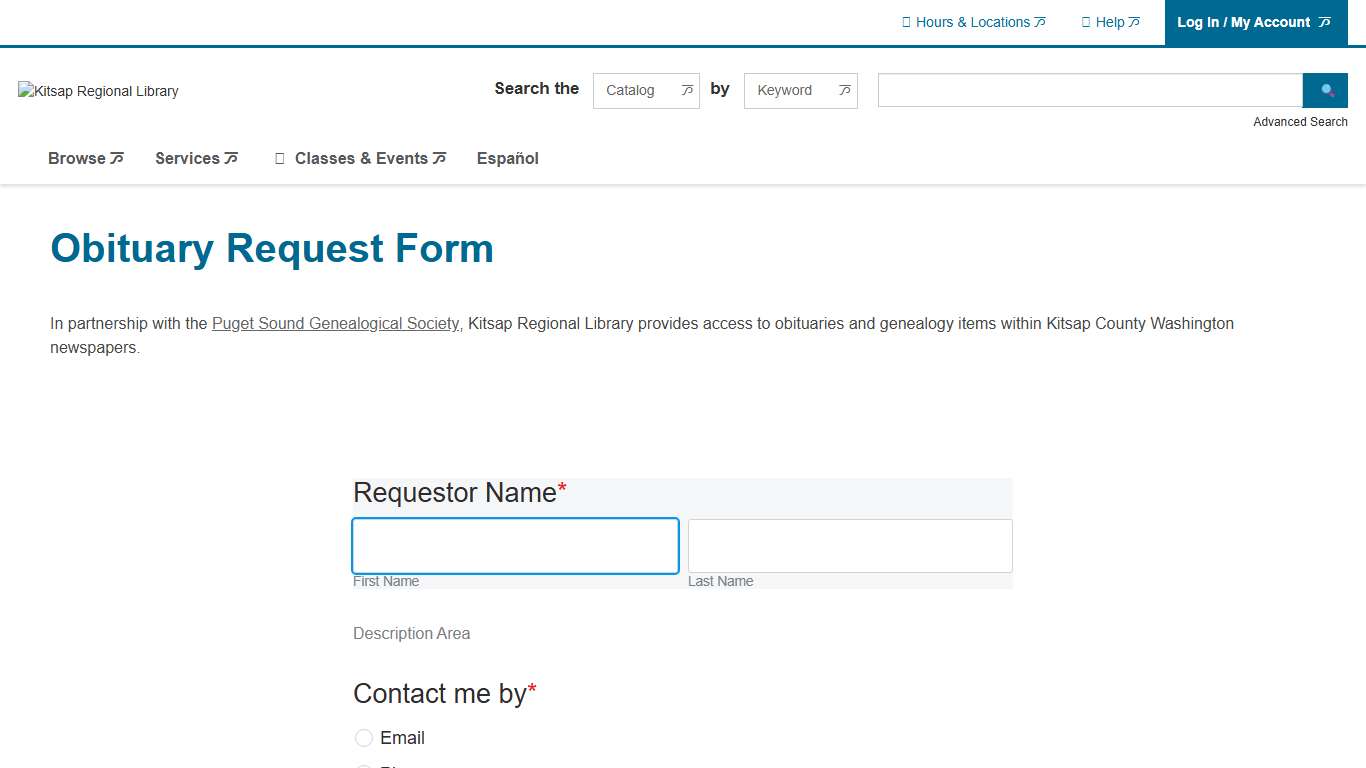The width and height of the screenshot is (1366, 768).
Task: Click the Kitsap Regional Library logo
Action: point(98,91)
